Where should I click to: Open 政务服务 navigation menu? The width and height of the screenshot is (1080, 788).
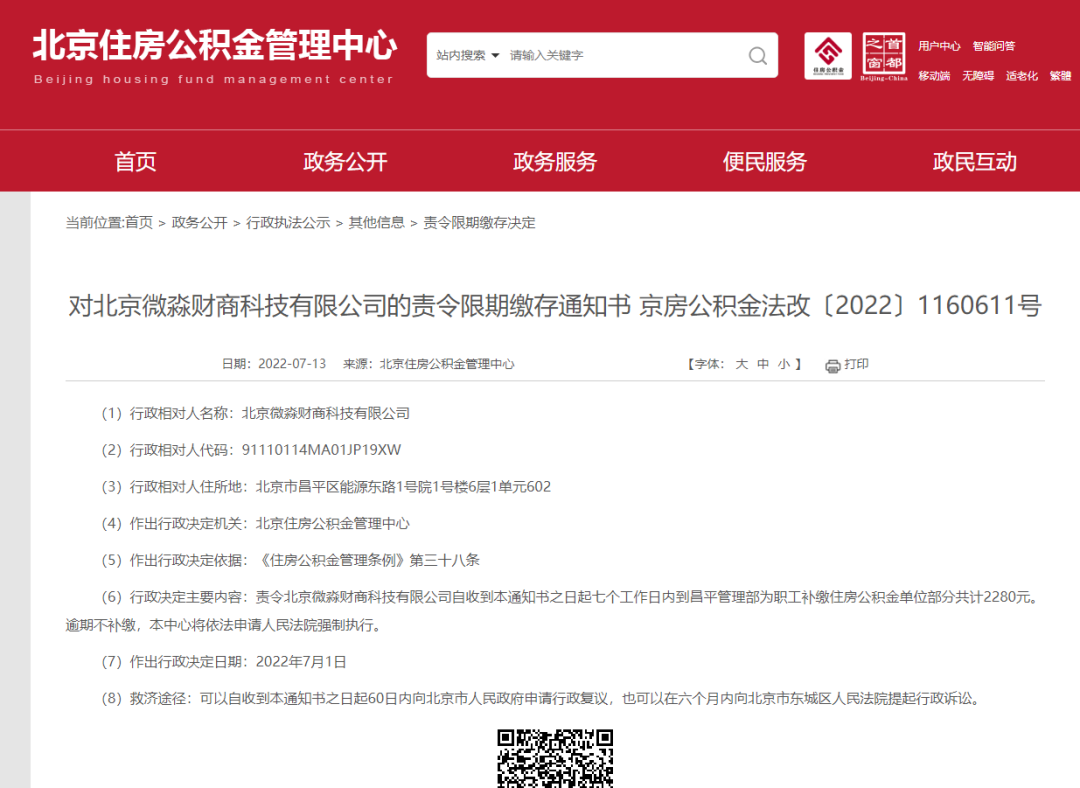[x=555, y=161]
